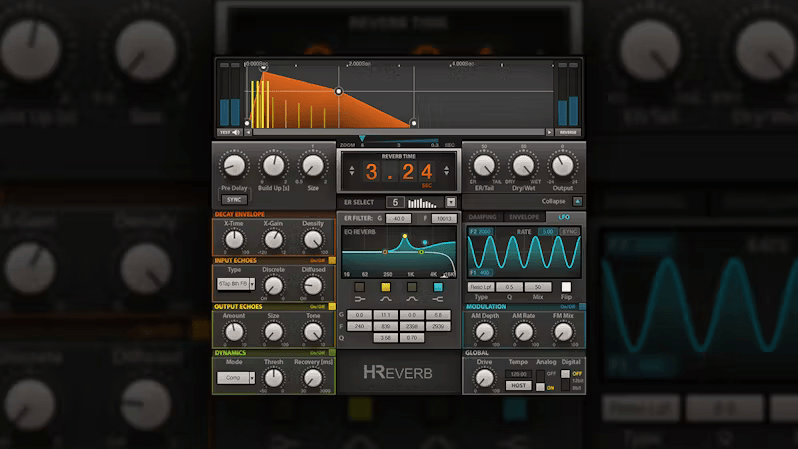Click the ER/Tail balance knob
This screenshot has height=449, width=798.
point(484,165)
